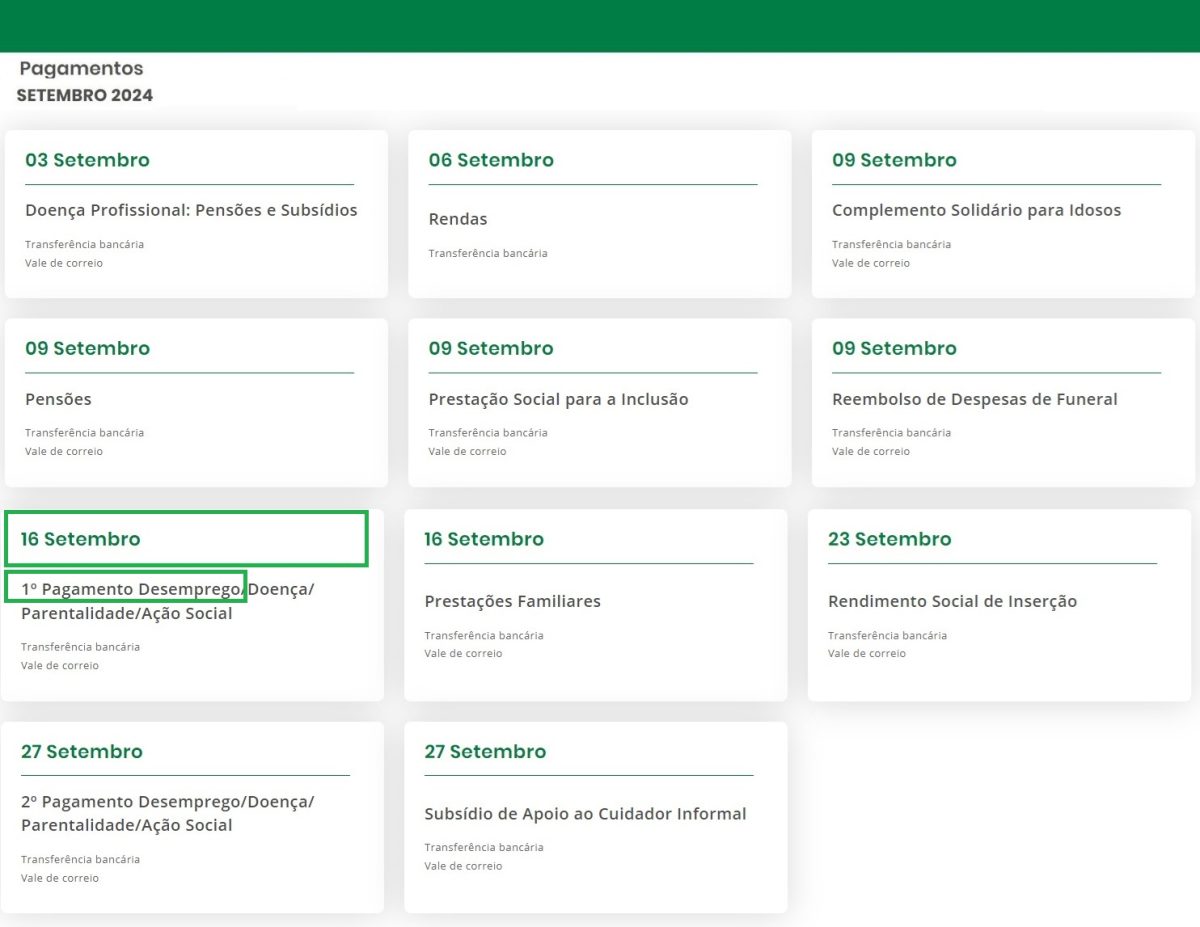1200x927 pixels.
Task: Open the "Prestações Familiares" title
Action: point(512,602)
